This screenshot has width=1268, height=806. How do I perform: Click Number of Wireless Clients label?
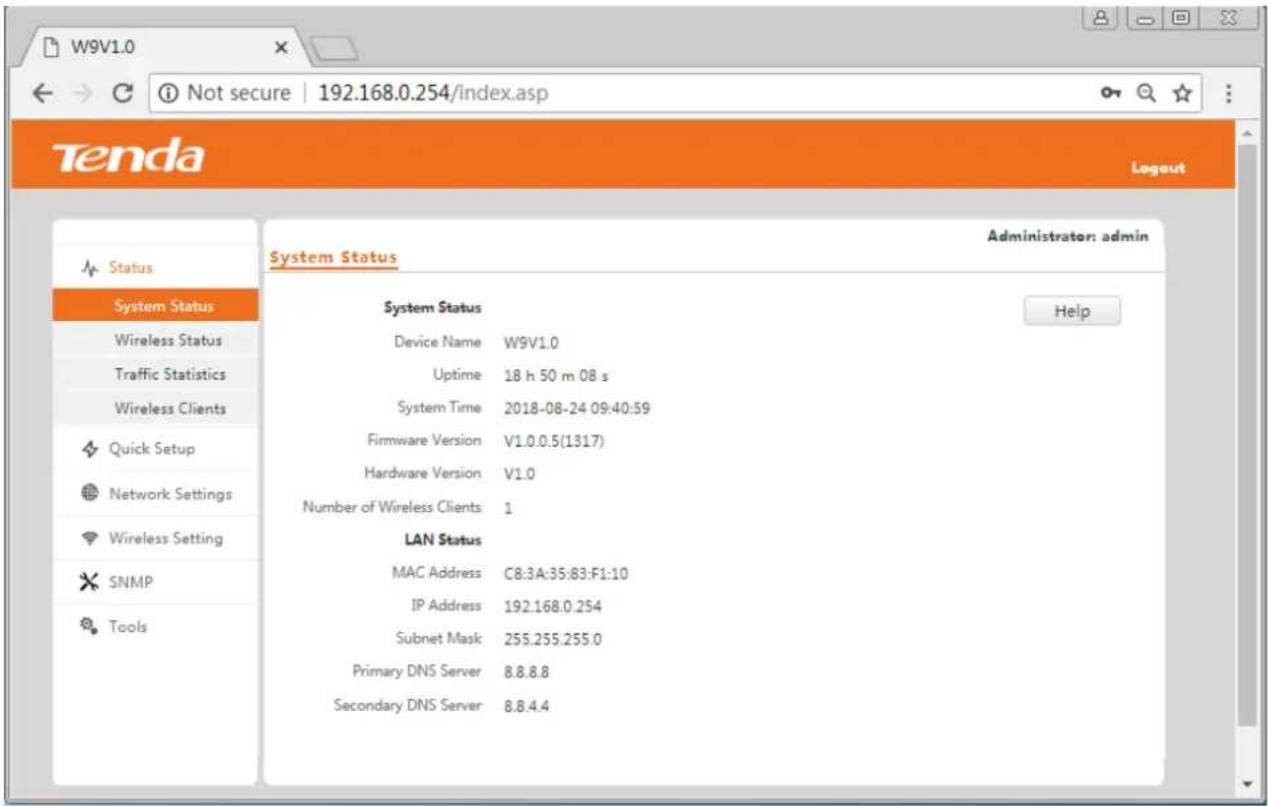392,507
